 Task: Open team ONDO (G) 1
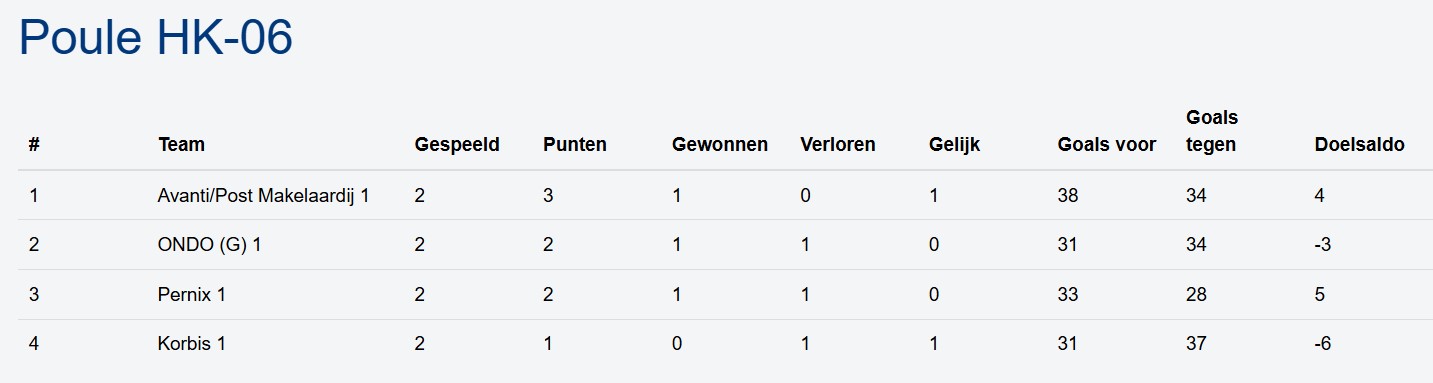pyautogui.click(x=210, y=245)
